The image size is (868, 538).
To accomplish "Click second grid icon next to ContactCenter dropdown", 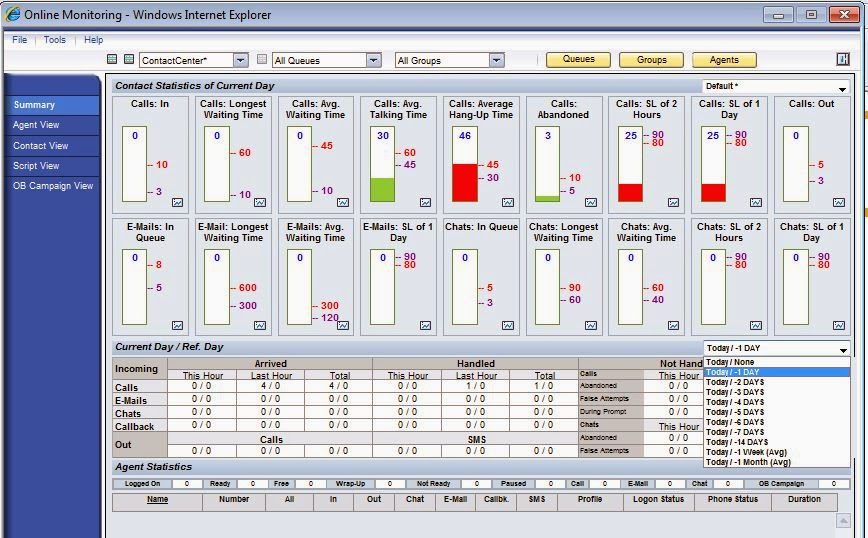I will (129, 59).
